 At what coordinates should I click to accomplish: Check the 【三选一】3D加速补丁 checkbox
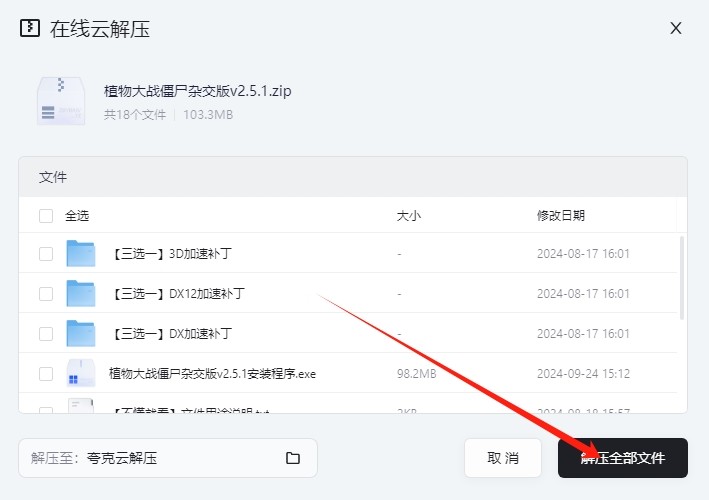[46, 254]
